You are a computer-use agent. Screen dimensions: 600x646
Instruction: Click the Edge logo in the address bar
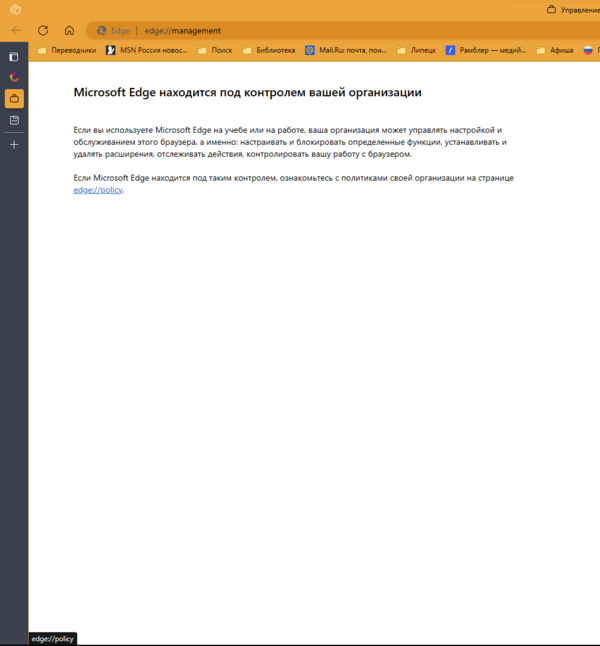click(x=101, y=31)
